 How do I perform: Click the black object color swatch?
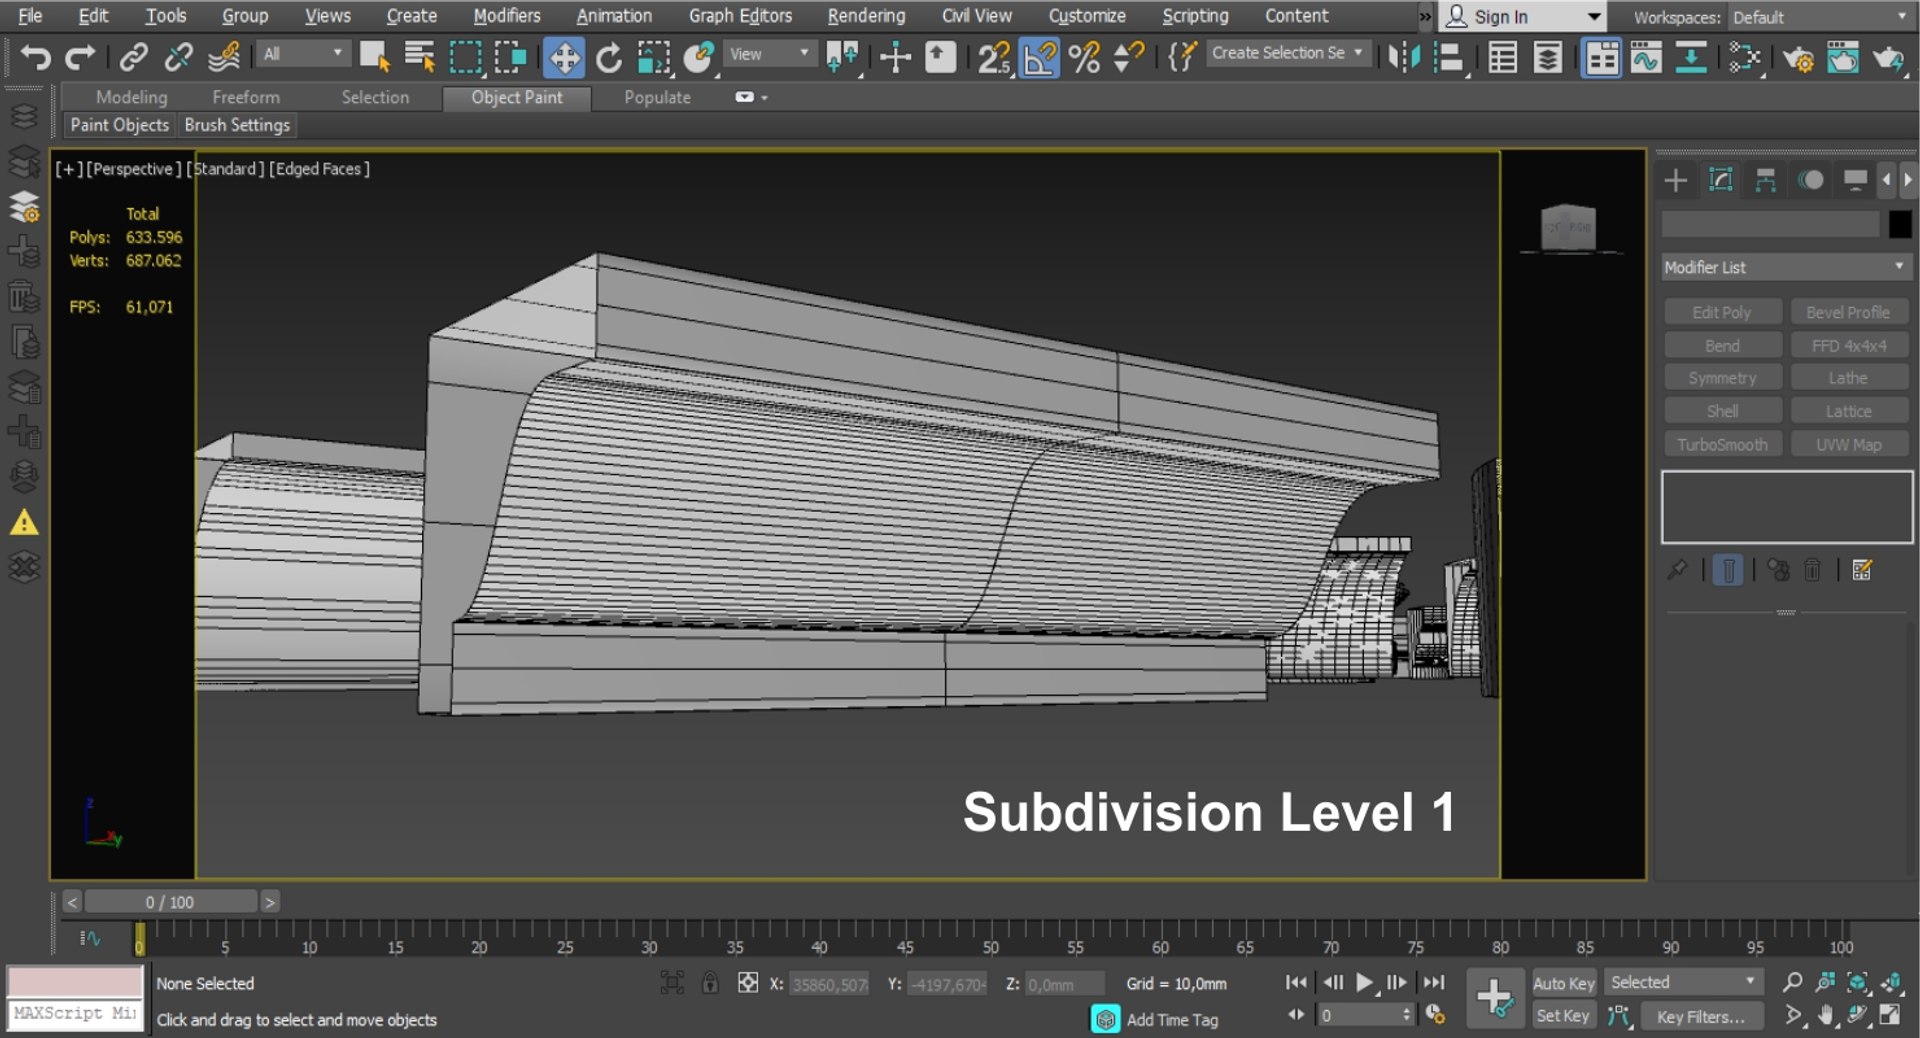click(x=1899, y=224)
